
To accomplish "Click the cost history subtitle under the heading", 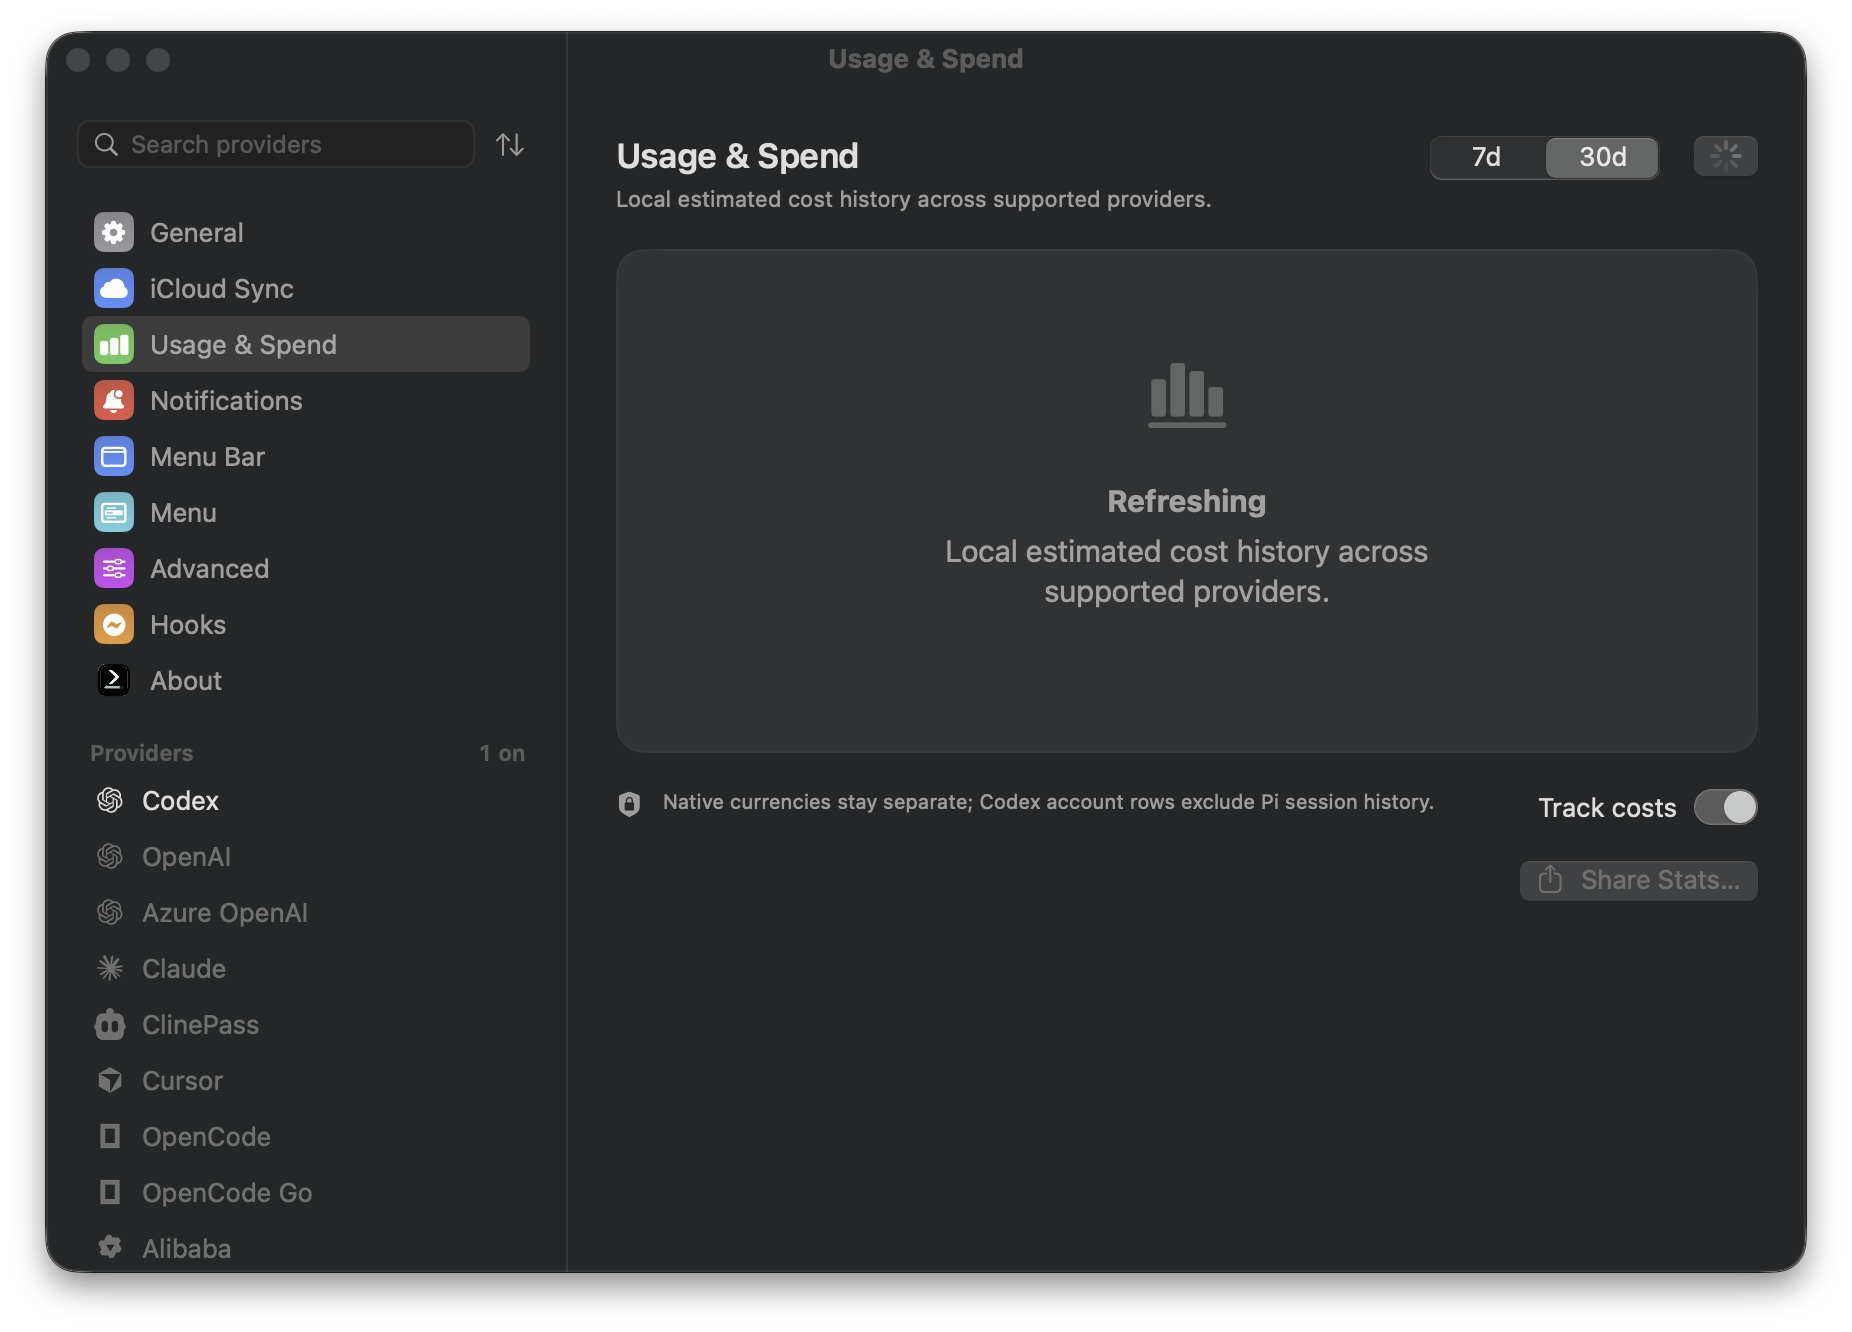I will pyautogui.click(x=914, y=200).
